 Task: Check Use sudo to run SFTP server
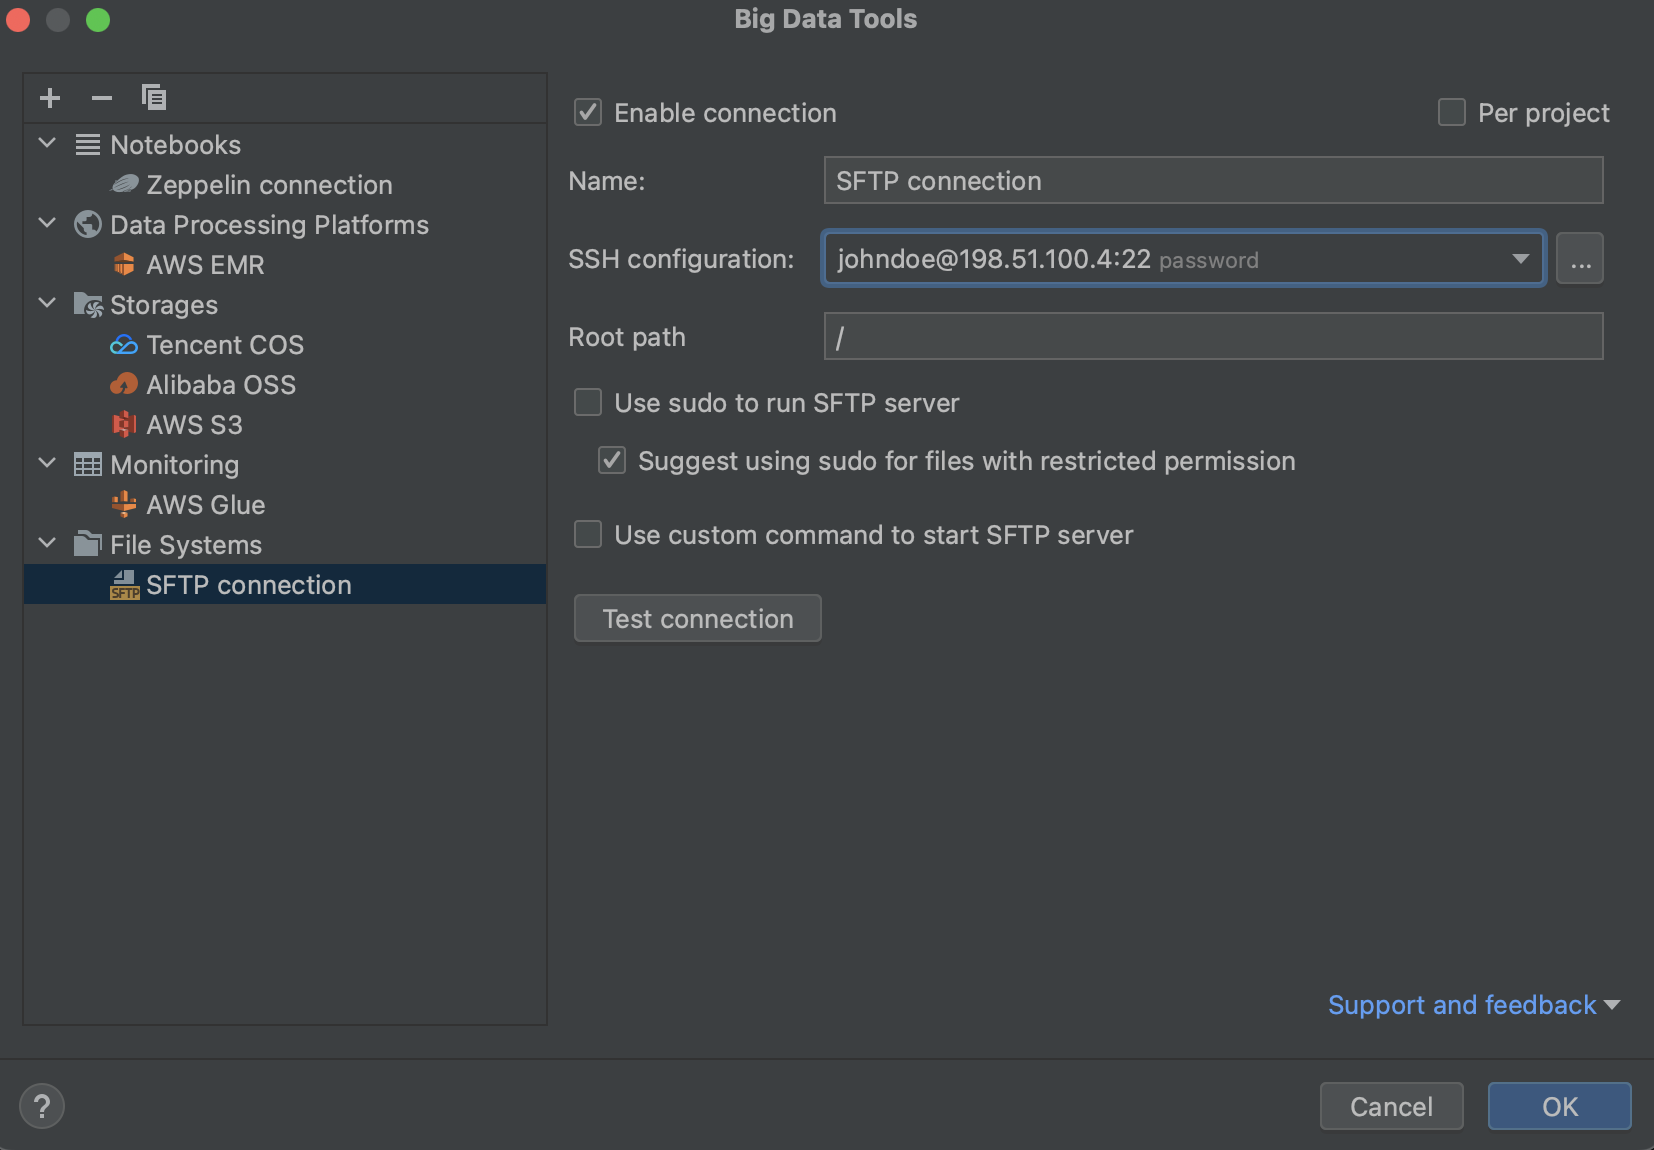(x=588, y=402)
